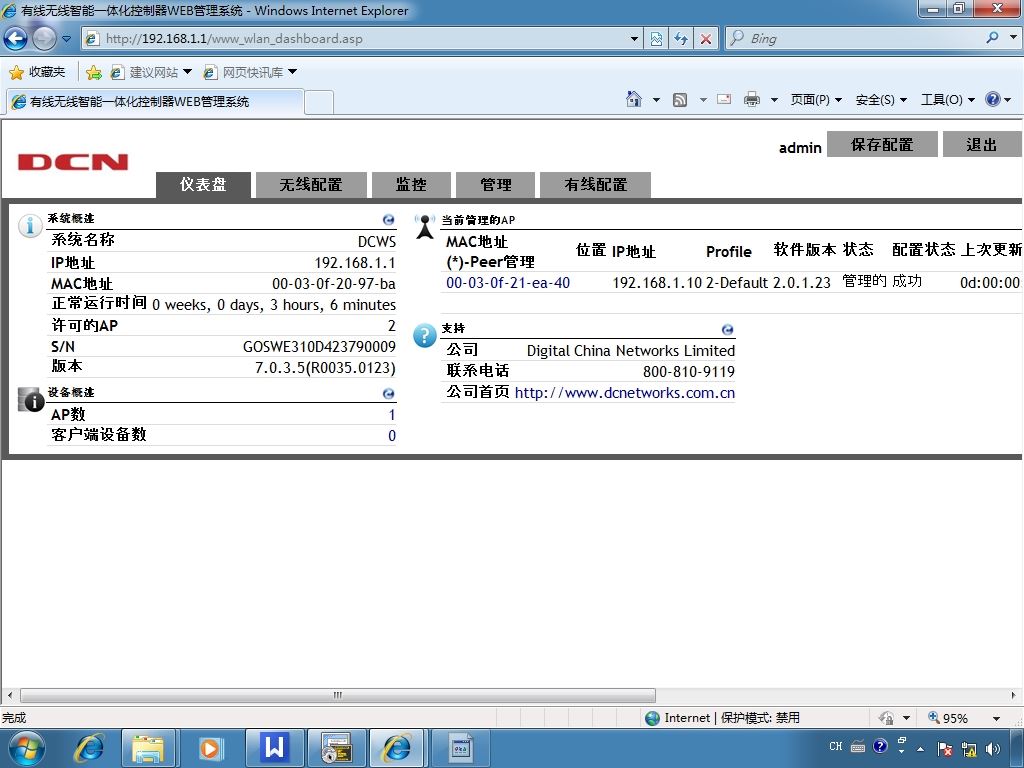This screenshot has width=1024, height=768.
Task: Open the new empty browser tab
Action: click(x=319, y=102)
